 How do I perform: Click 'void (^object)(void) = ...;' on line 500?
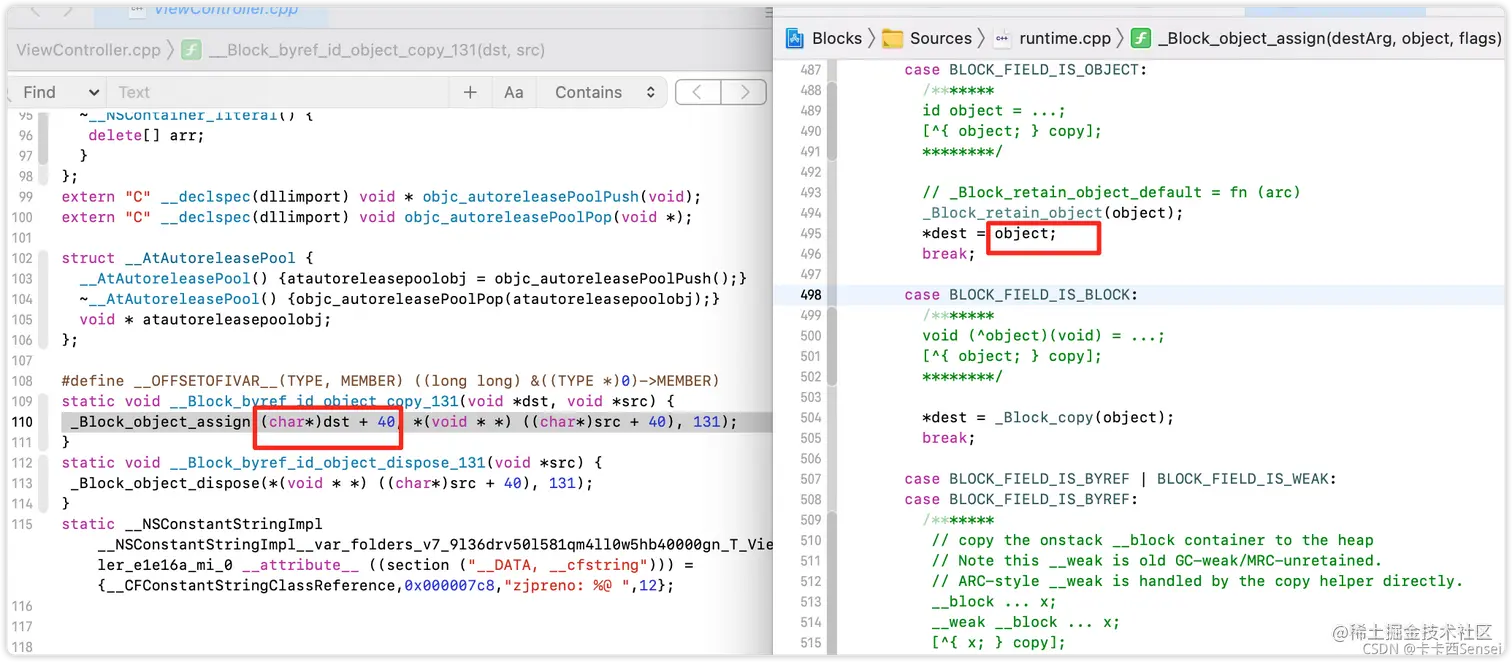[x=1043, y=336]
